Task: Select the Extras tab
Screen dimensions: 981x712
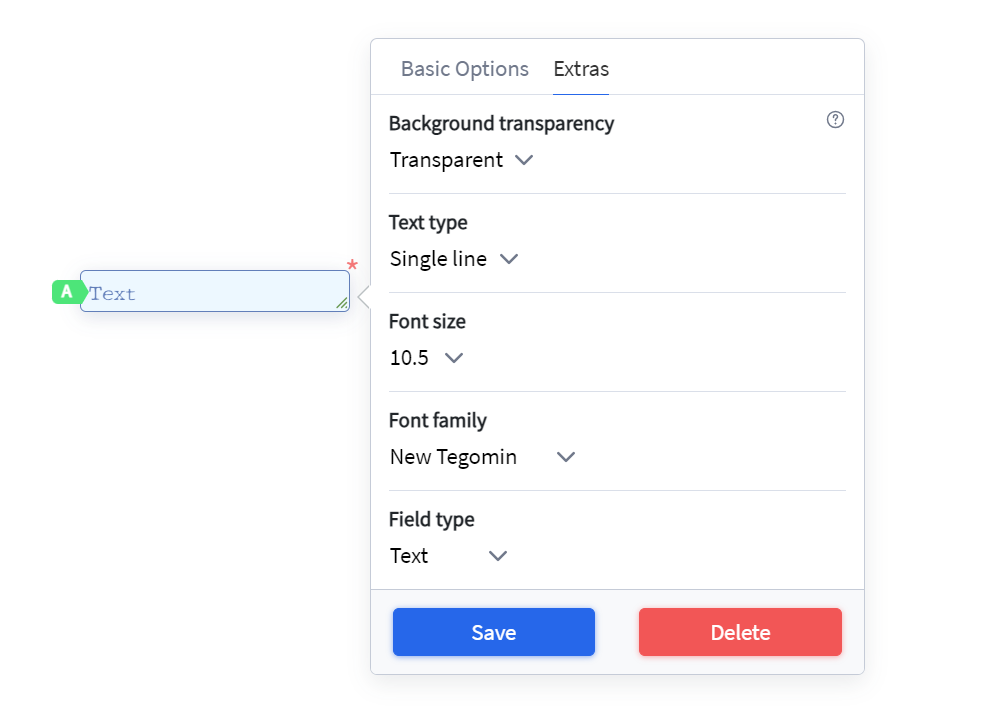Action: coord(581,69)
